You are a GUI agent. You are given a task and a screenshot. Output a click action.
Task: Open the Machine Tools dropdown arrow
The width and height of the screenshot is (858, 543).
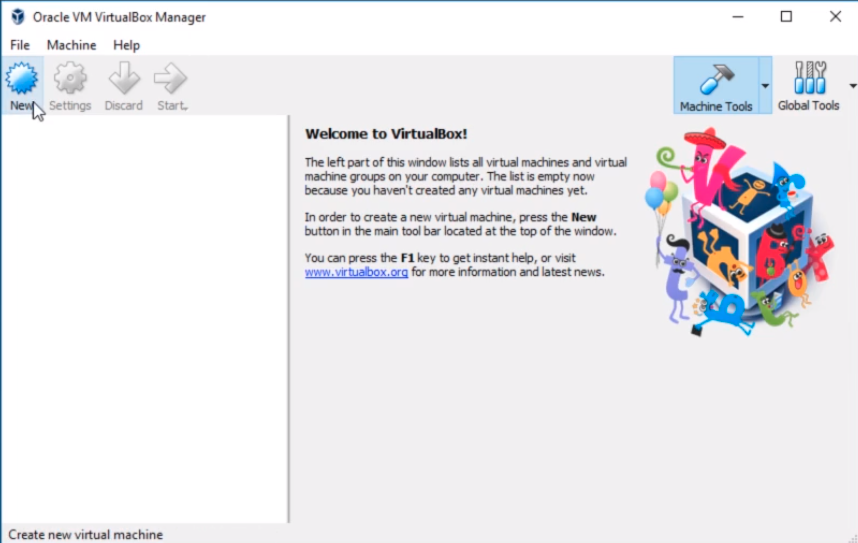tap(765, 86)
